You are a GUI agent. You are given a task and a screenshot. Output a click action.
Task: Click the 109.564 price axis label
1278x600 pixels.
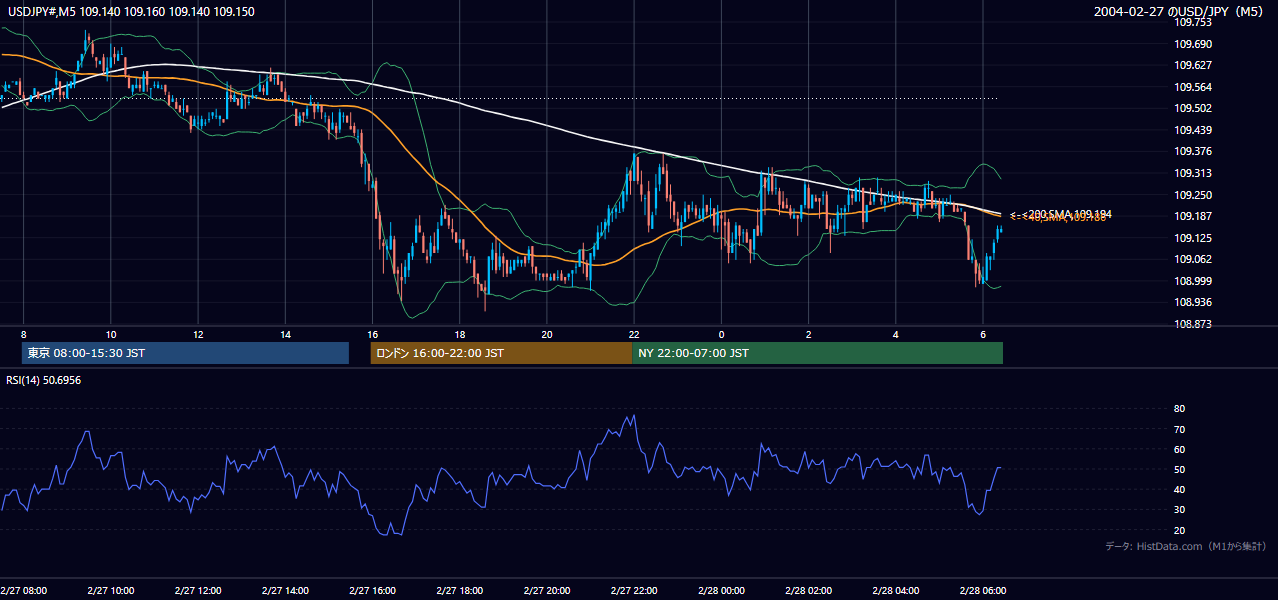tap(1193, 87)
